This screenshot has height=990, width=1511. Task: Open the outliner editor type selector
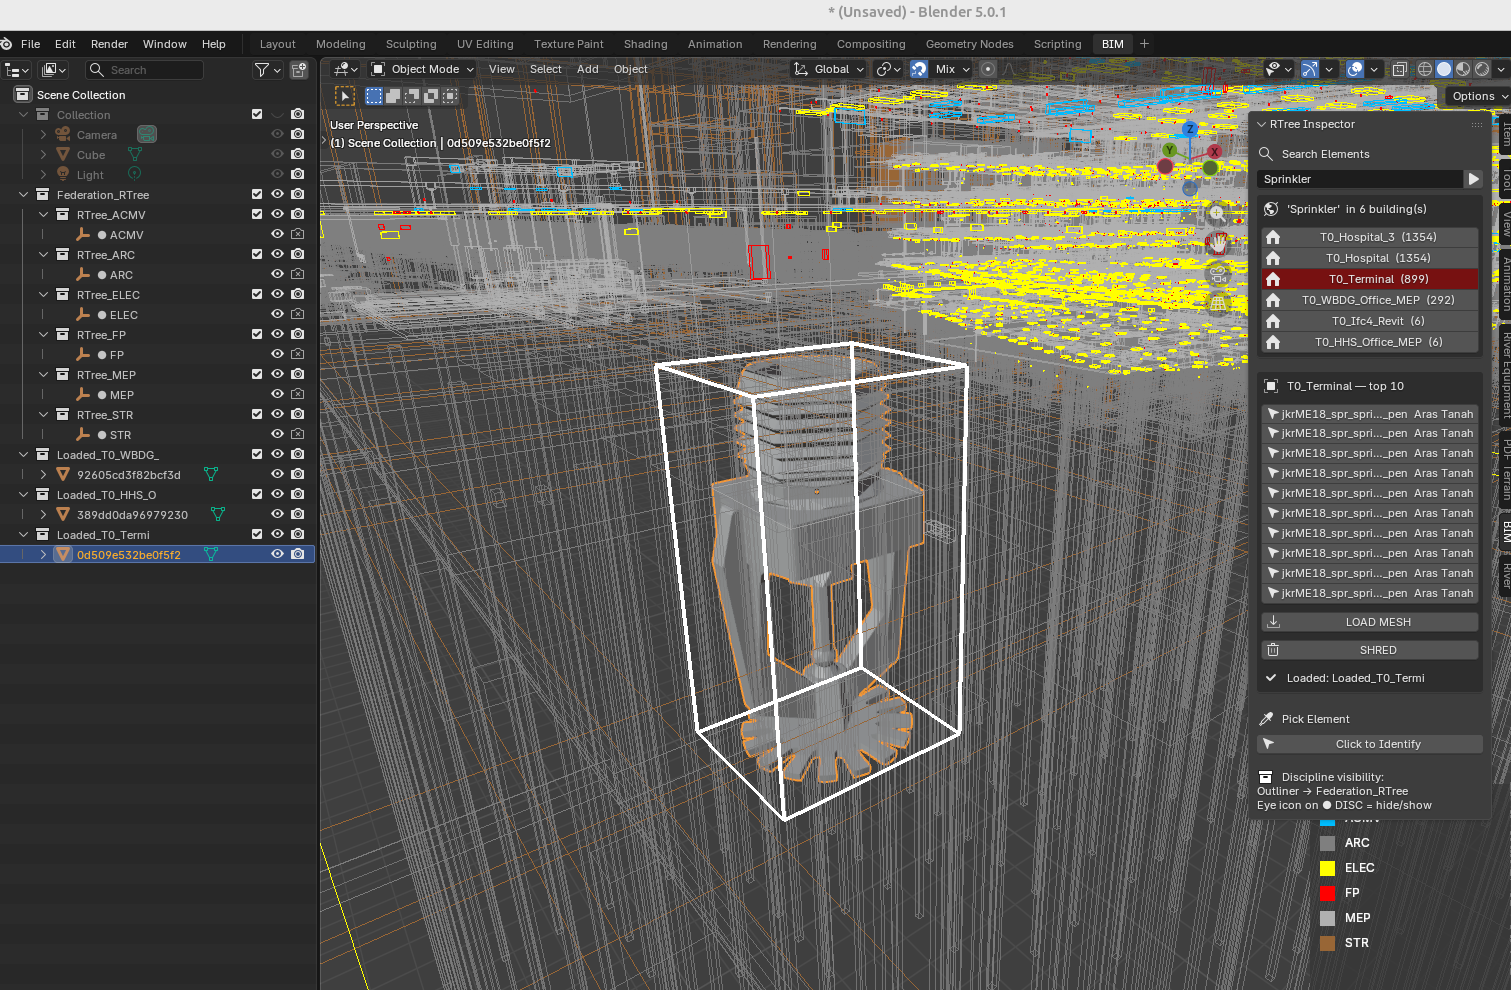point(18,70)
